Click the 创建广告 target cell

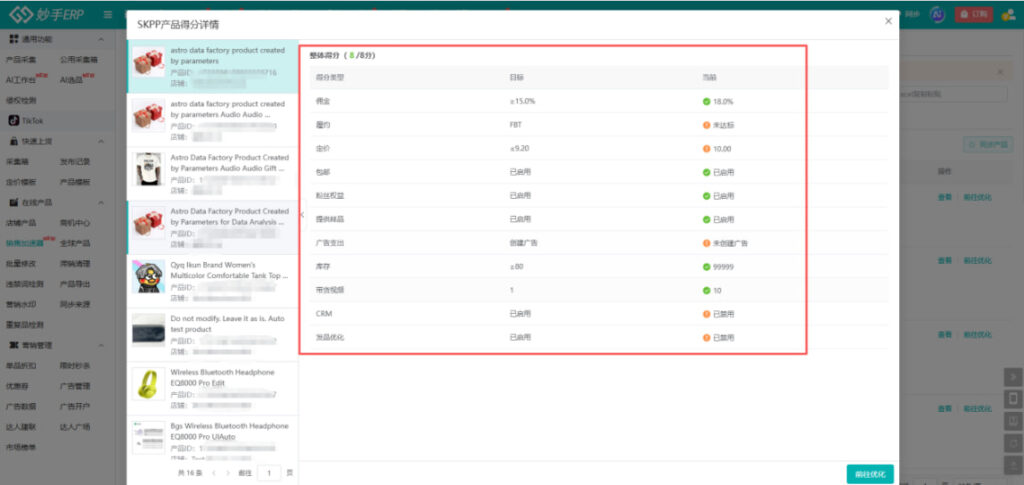coord(524,243)
